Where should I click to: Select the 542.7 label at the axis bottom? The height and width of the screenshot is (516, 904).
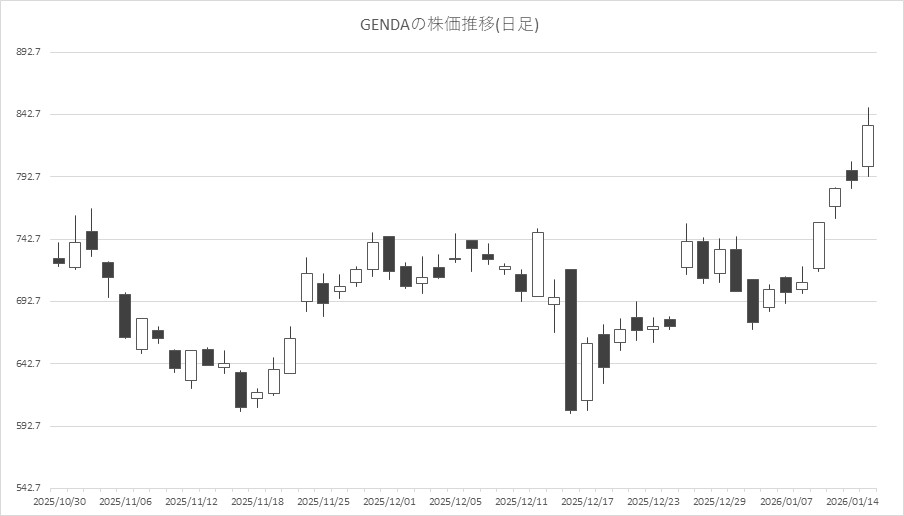27,488
